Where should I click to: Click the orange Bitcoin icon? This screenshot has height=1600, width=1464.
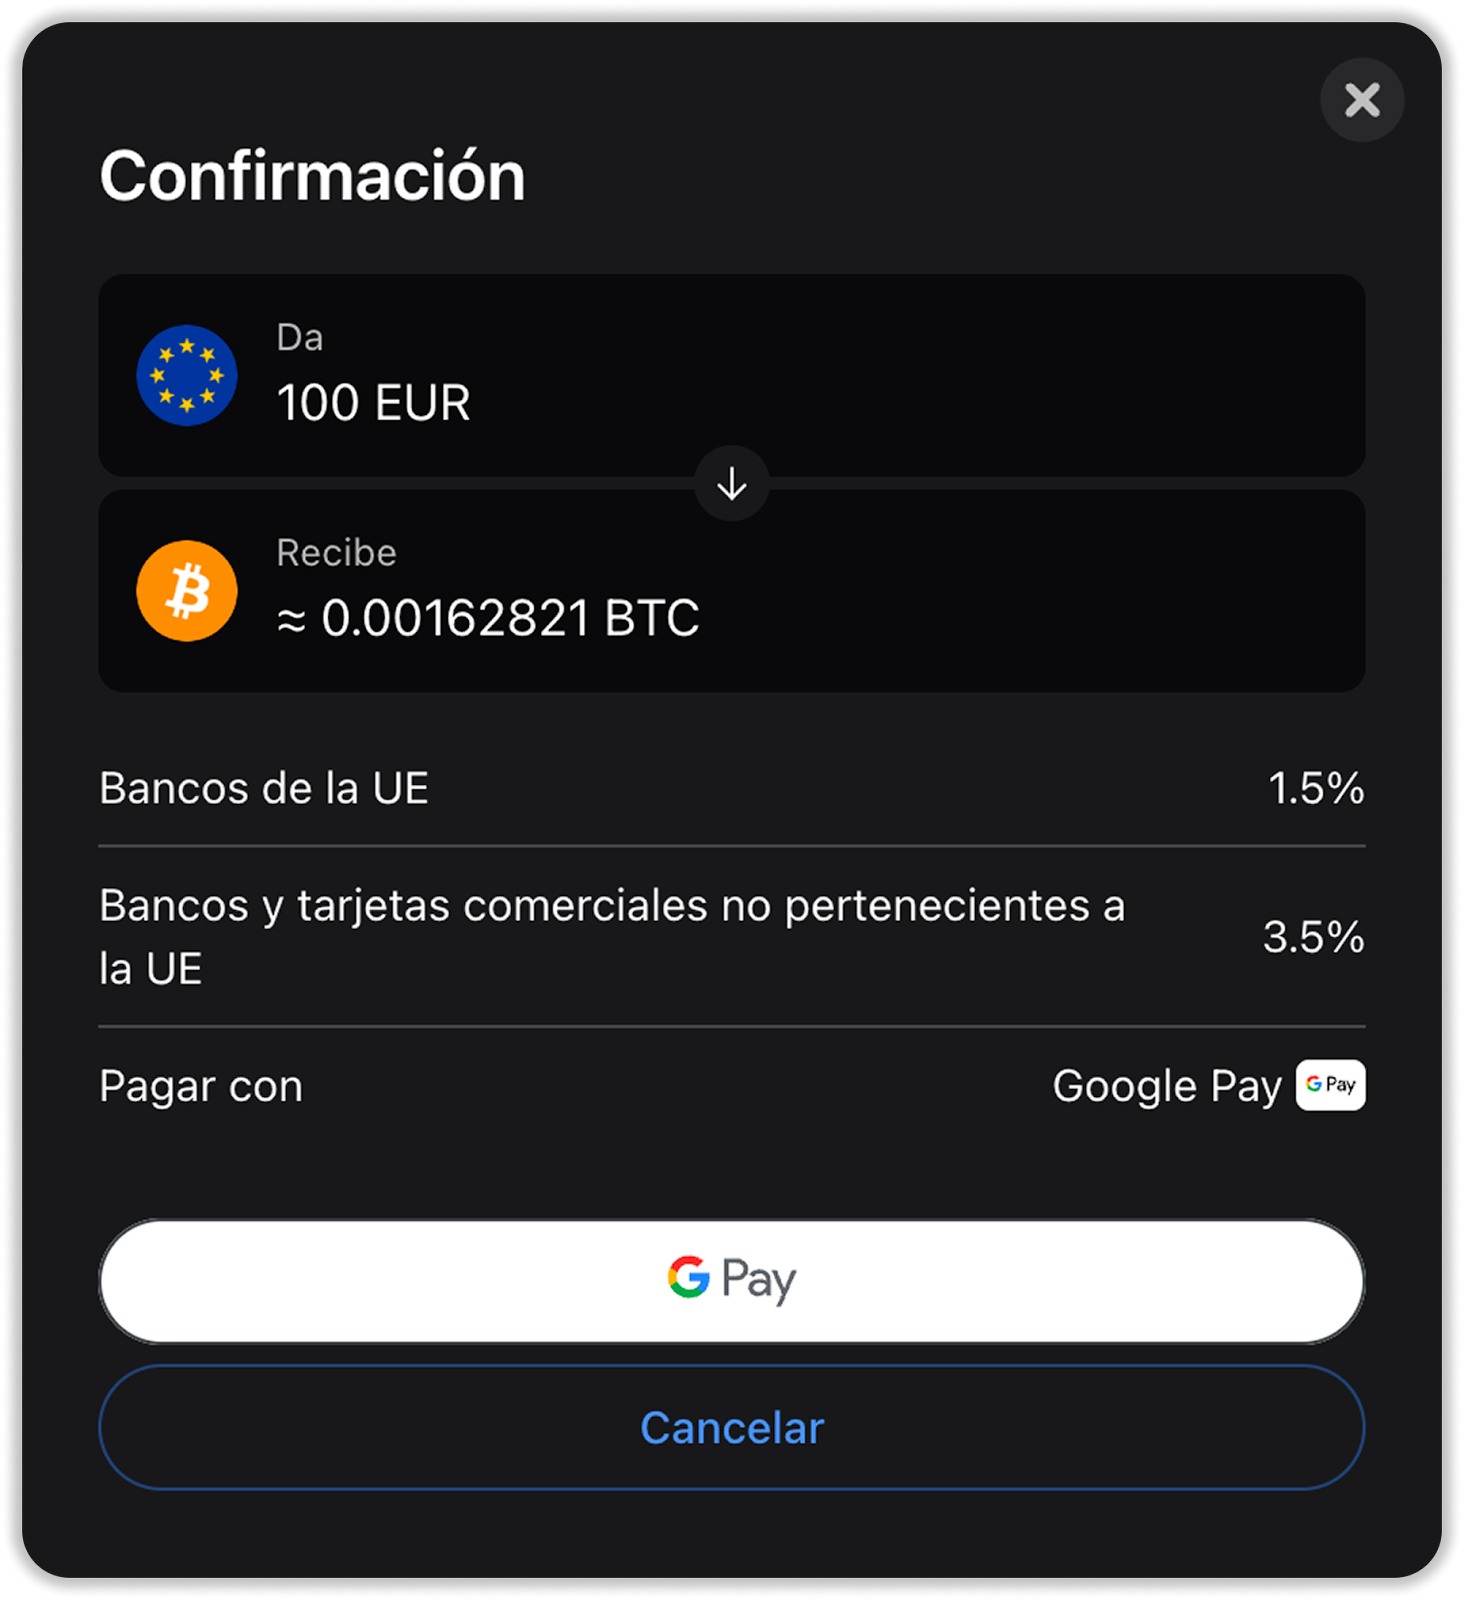(187, 591)
